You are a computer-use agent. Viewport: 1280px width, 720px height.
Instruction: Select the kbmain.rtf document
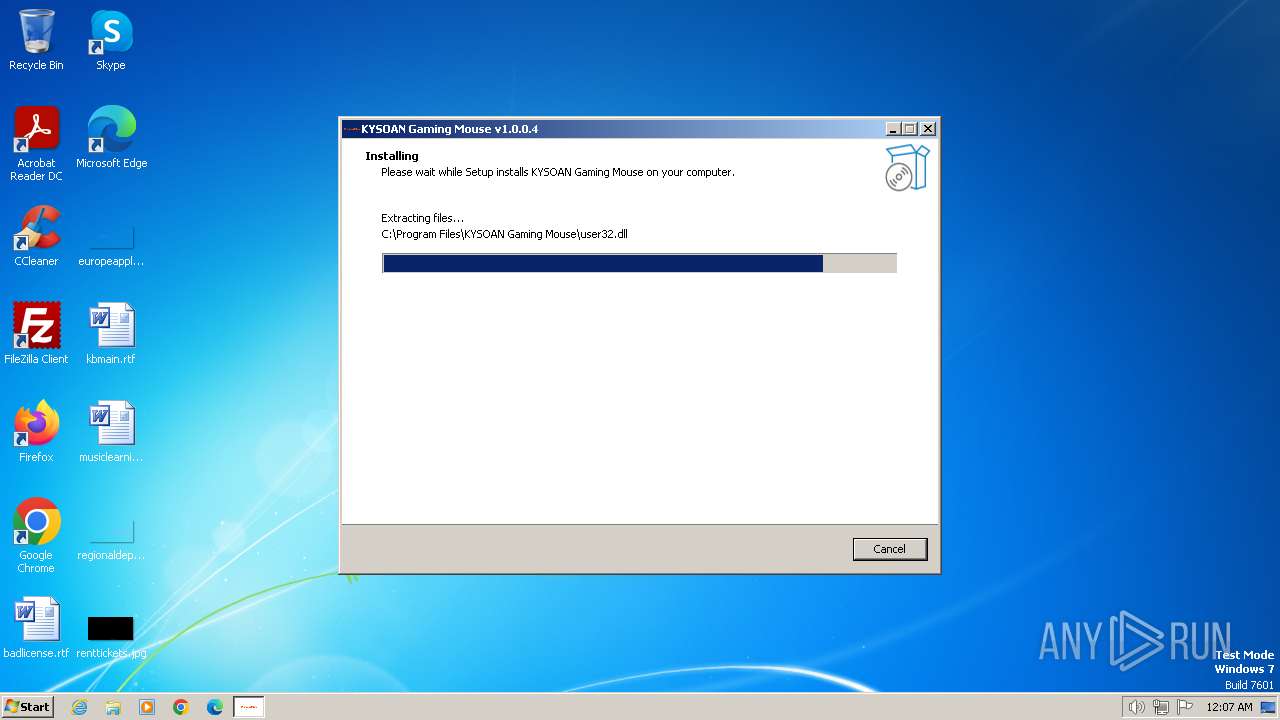point(111,334)
